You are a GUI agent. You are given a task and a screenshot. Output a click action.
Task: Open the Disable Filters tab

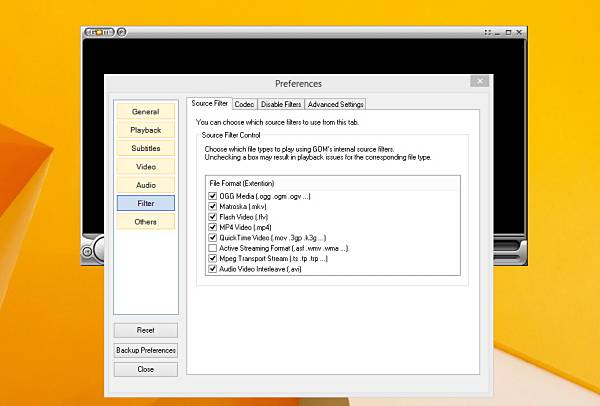pos(281,104)
